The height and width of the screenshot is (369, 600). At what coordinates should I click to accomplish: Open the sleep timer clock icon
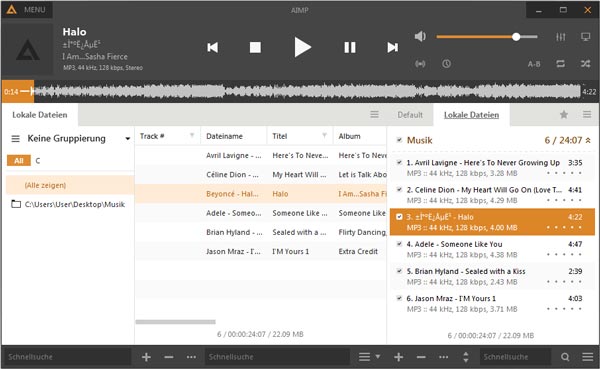446,64
